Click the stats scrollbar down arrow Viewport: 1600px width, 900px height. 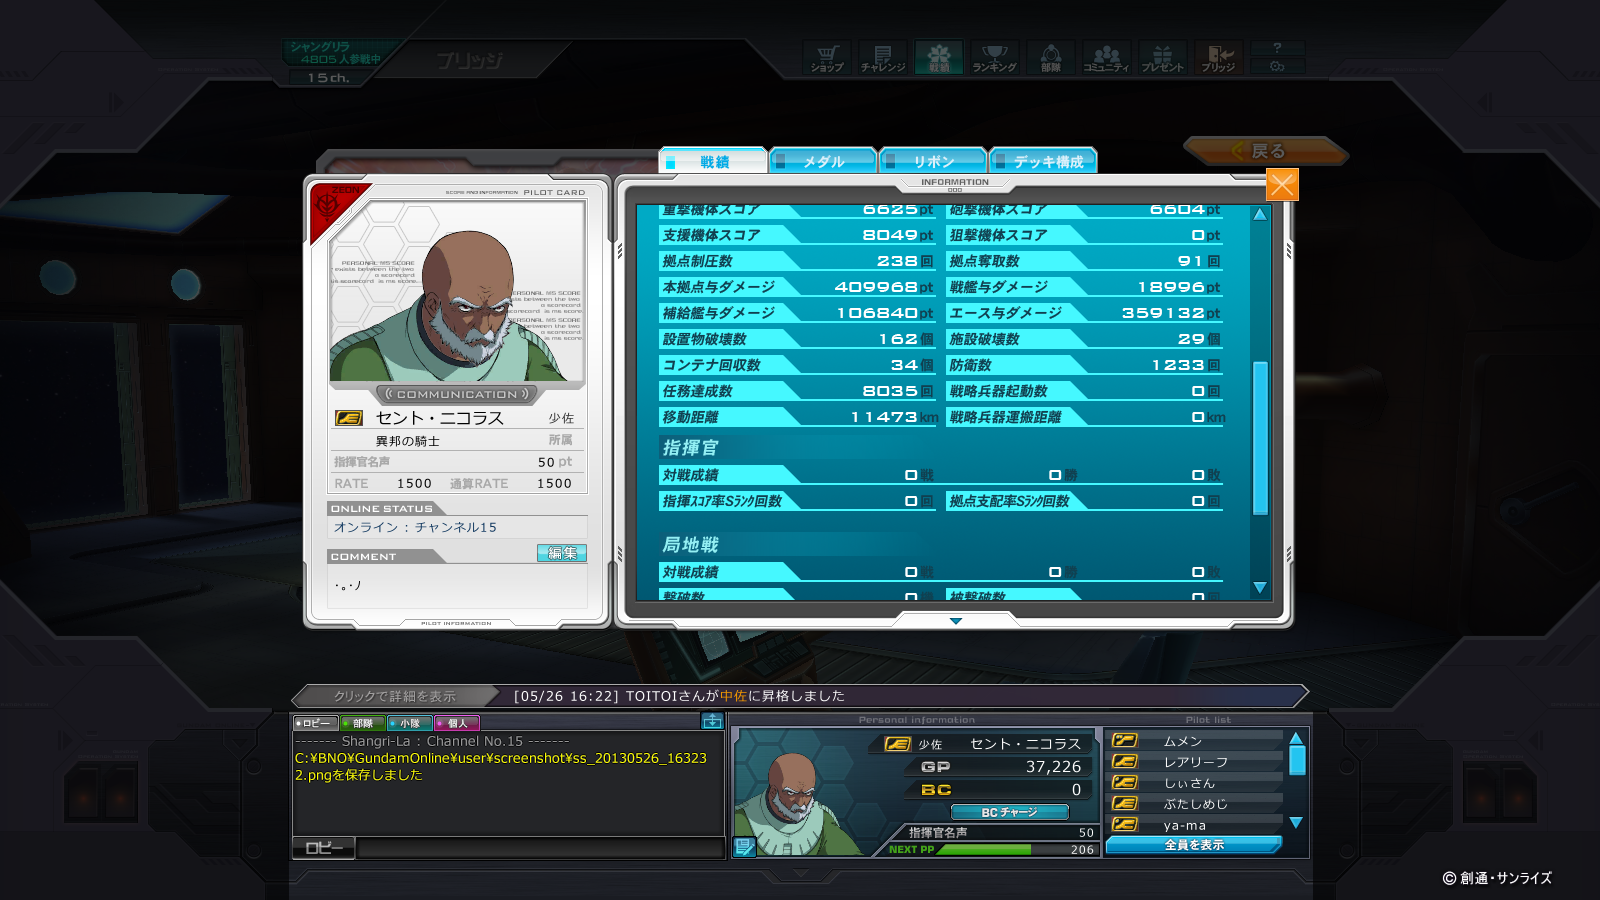coord(1260,588)
